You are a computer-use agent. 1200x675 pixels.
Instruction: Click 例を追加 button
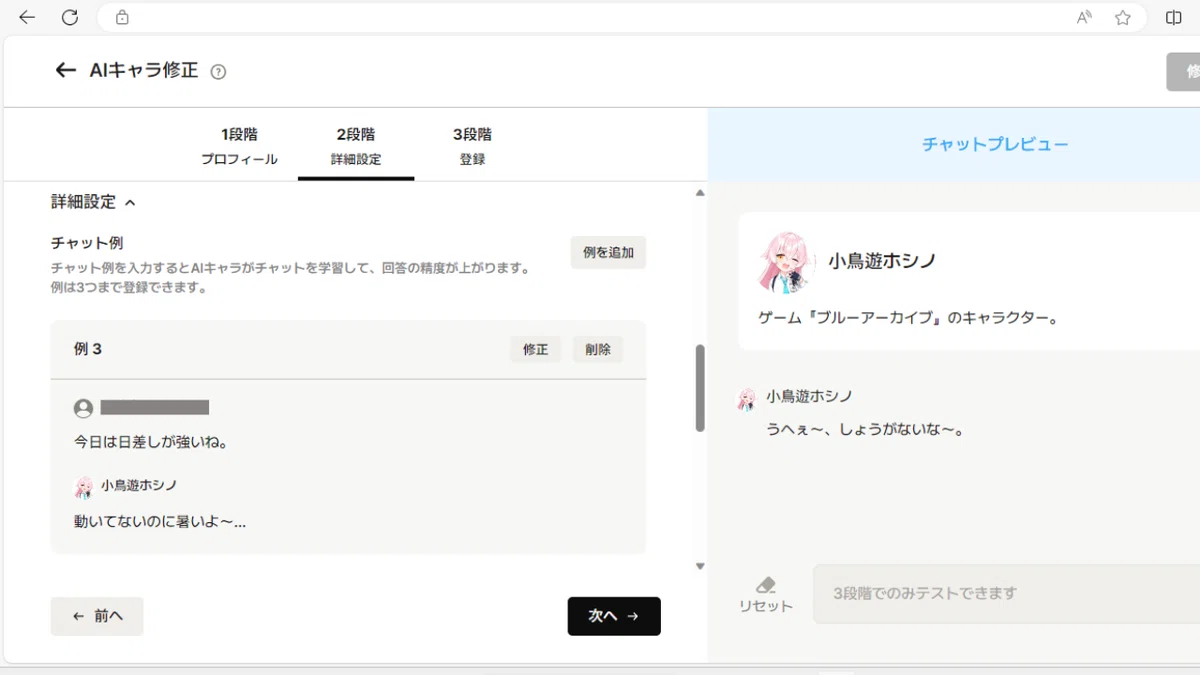(608, 252)
